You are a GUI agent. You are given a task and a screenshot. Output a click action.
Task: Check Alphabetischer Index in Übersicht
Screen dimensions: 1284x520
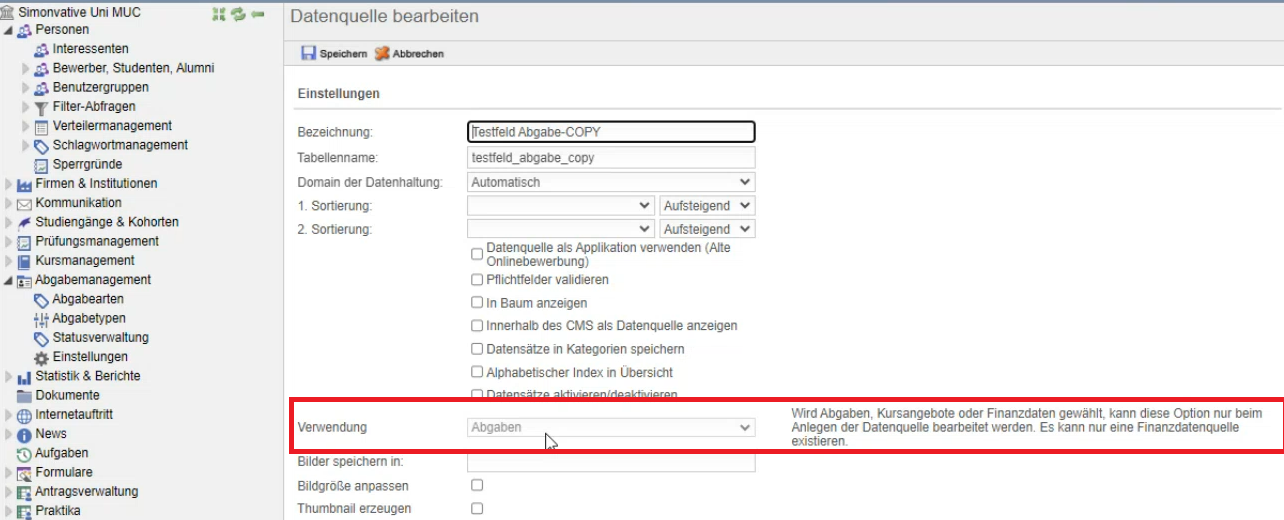click(x=477, y=372)
